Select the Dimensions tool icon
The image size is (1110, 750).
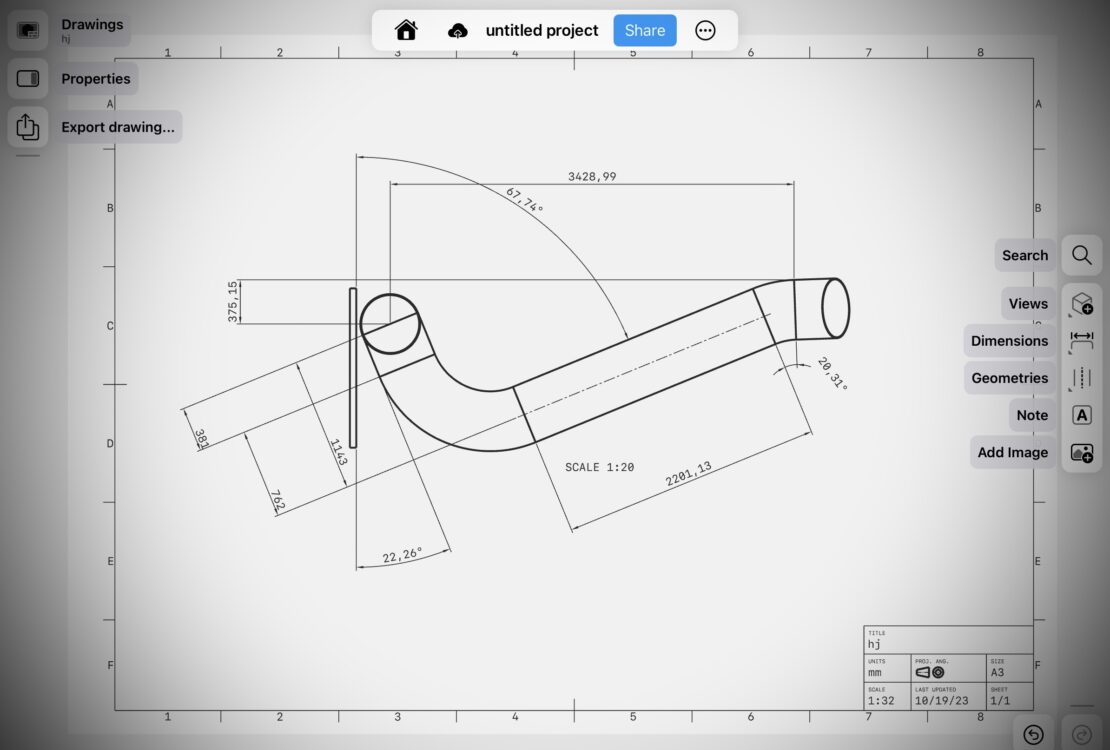click(x=1081, y=341)
